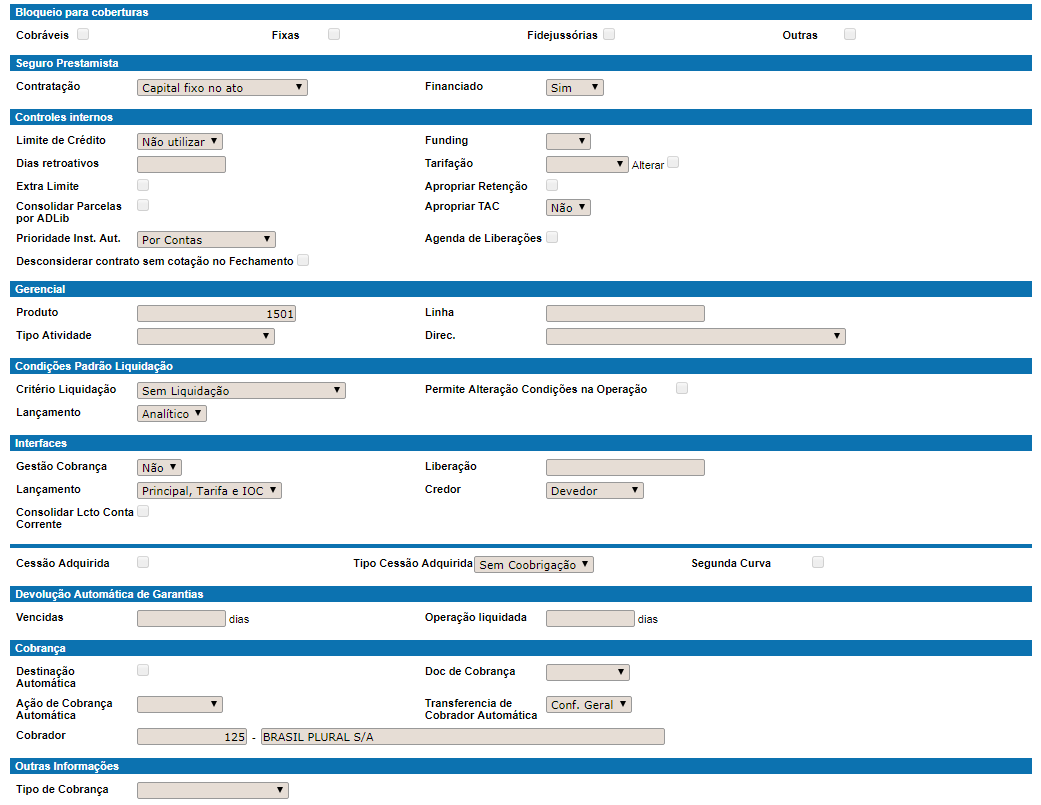Check Consolidar Lcto Conta Corrente box

click(143, 511)
